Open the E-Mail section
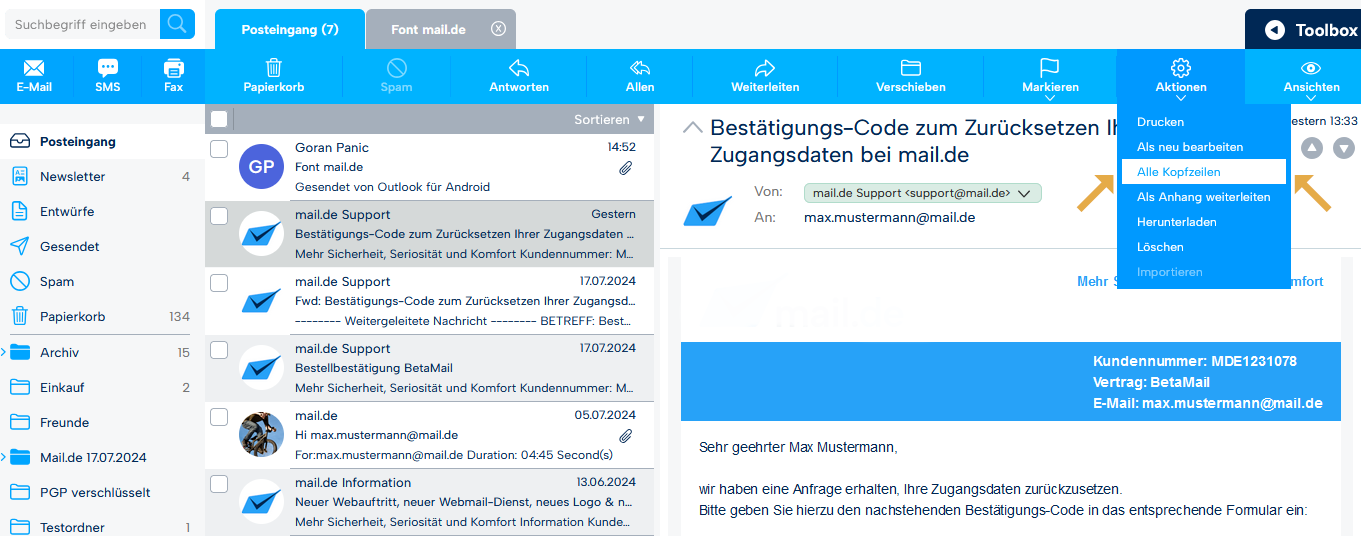Image resolution: width=1361 pixels, height=536 pixels. [x=34, y=76]
